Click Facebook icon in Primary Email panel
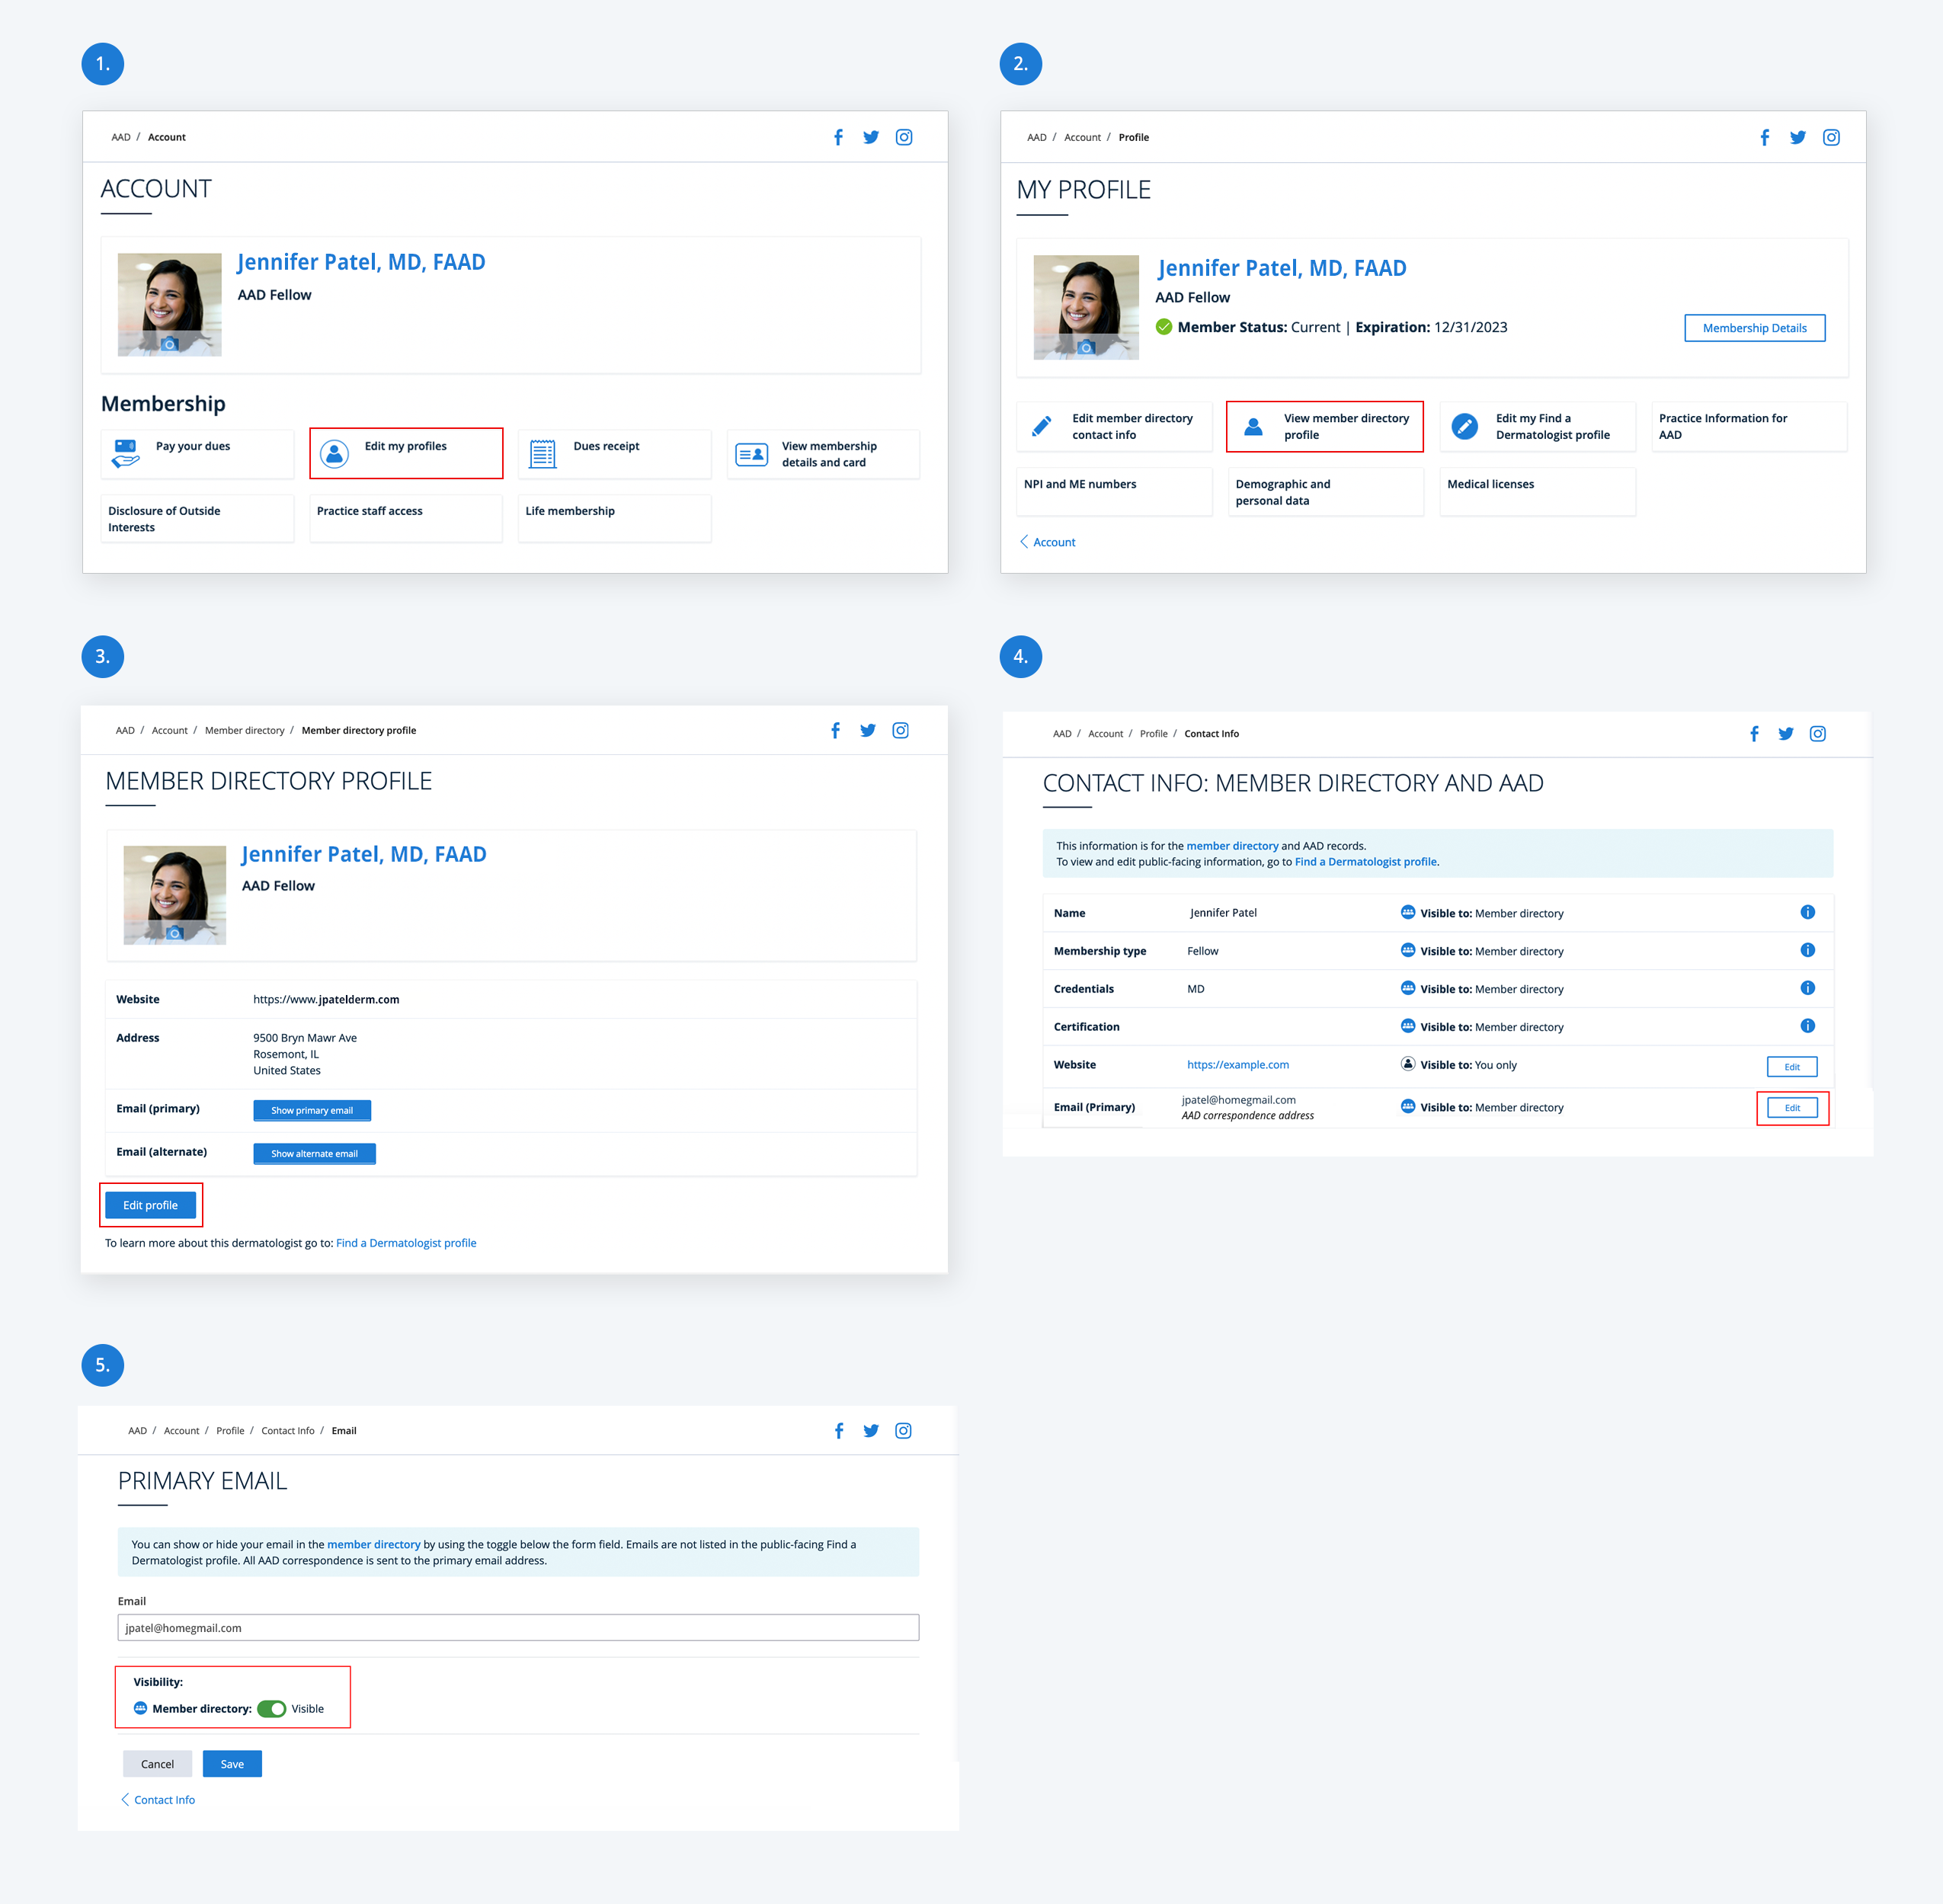 tap(839, 1431)
